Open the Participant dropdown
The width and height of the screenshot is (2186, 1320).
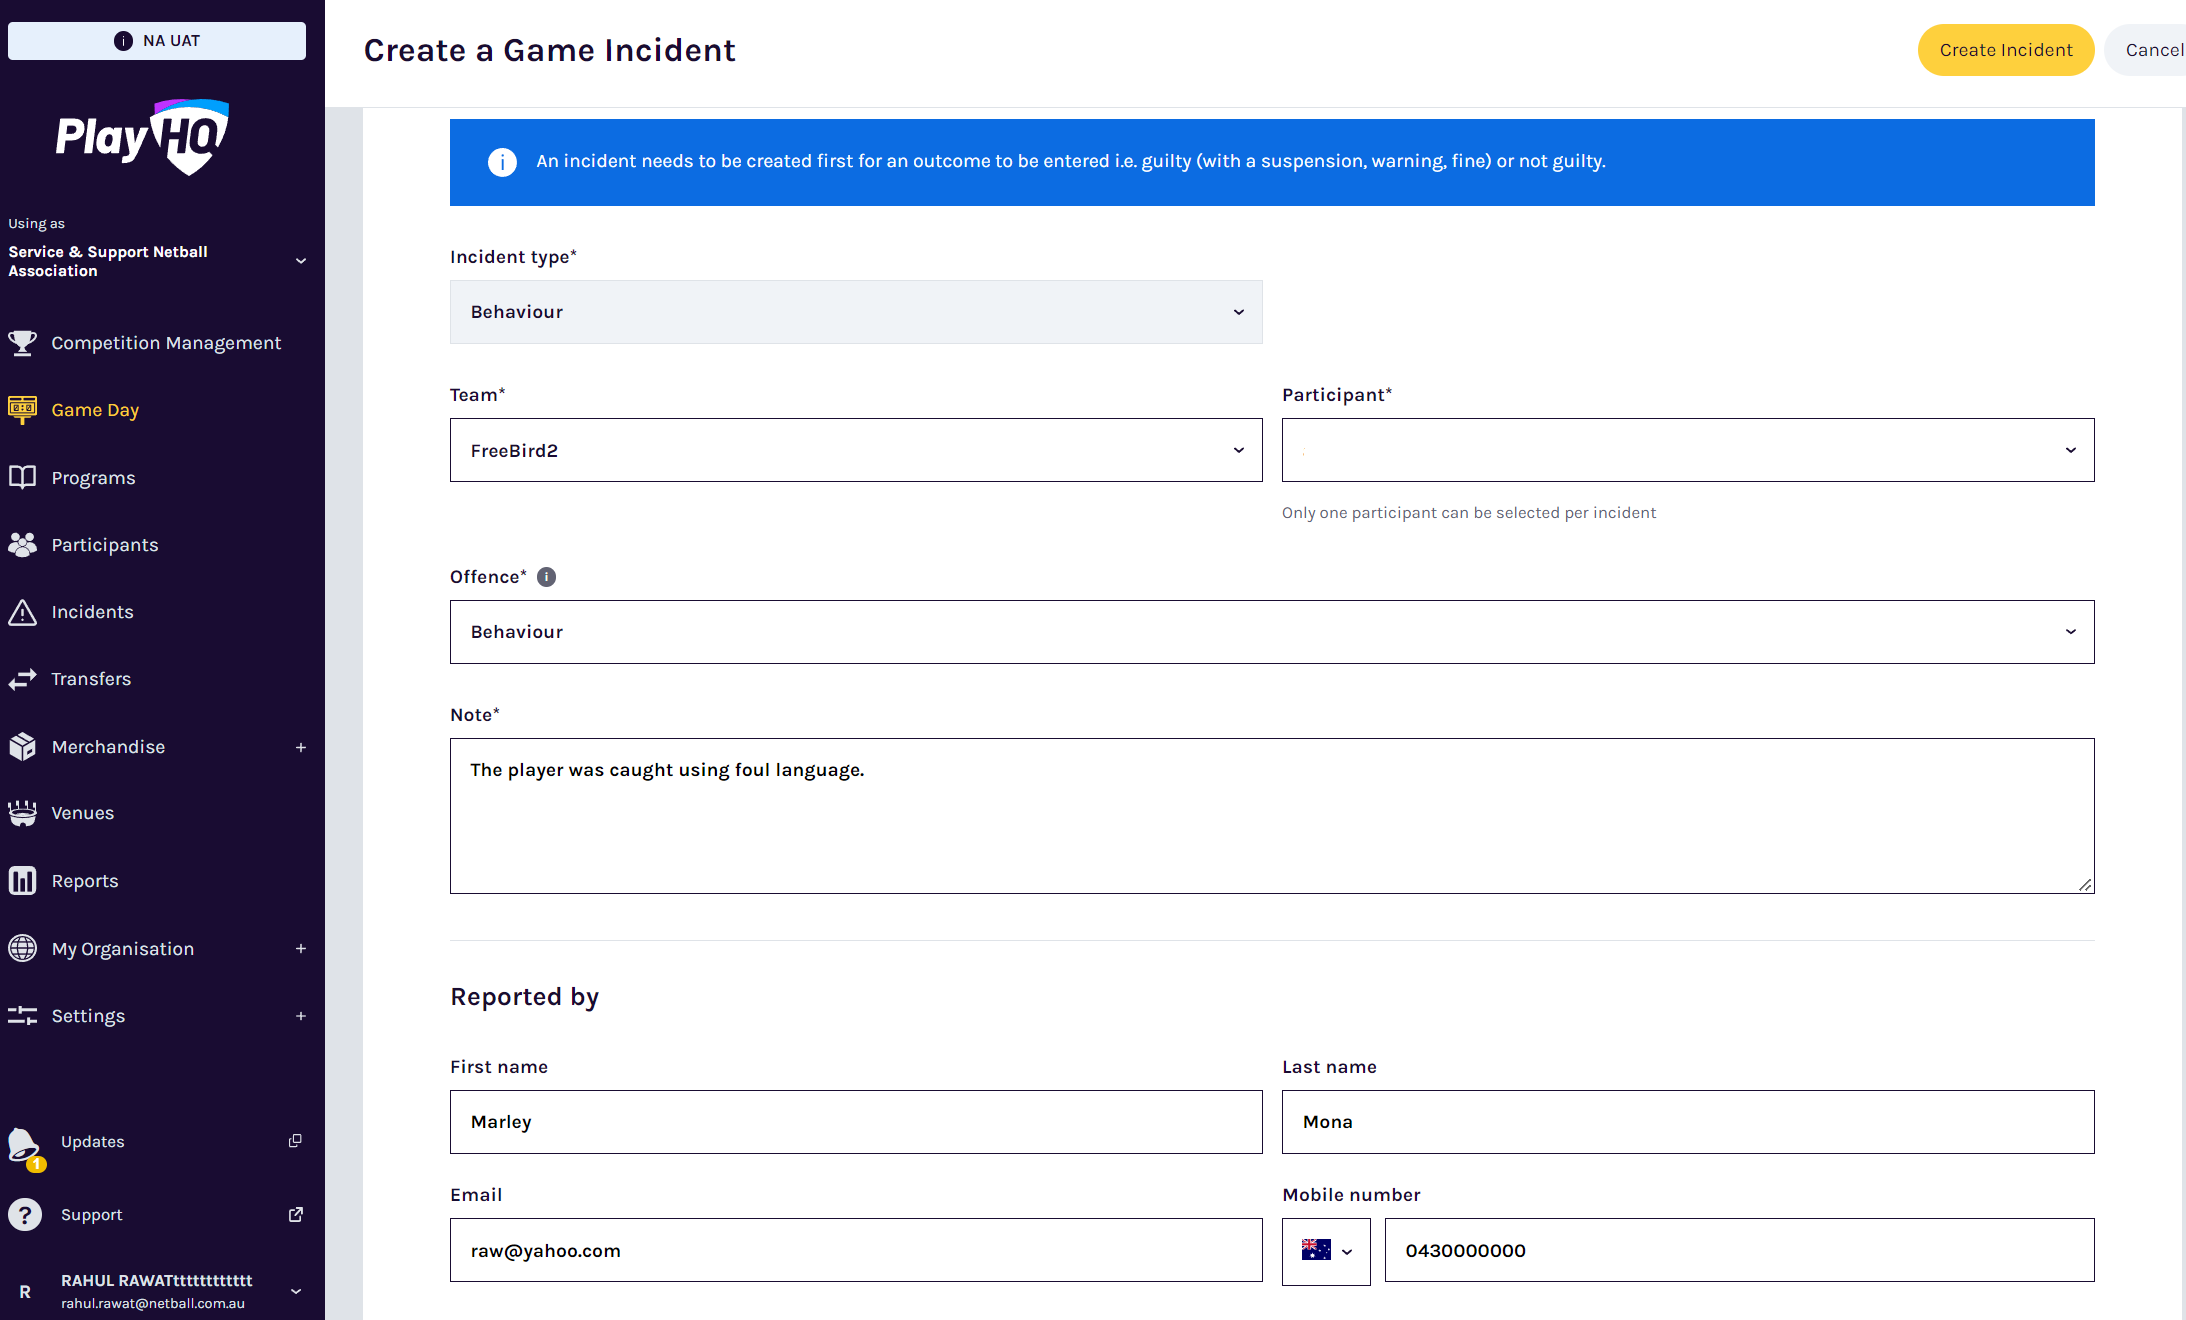coord(1688,450)
